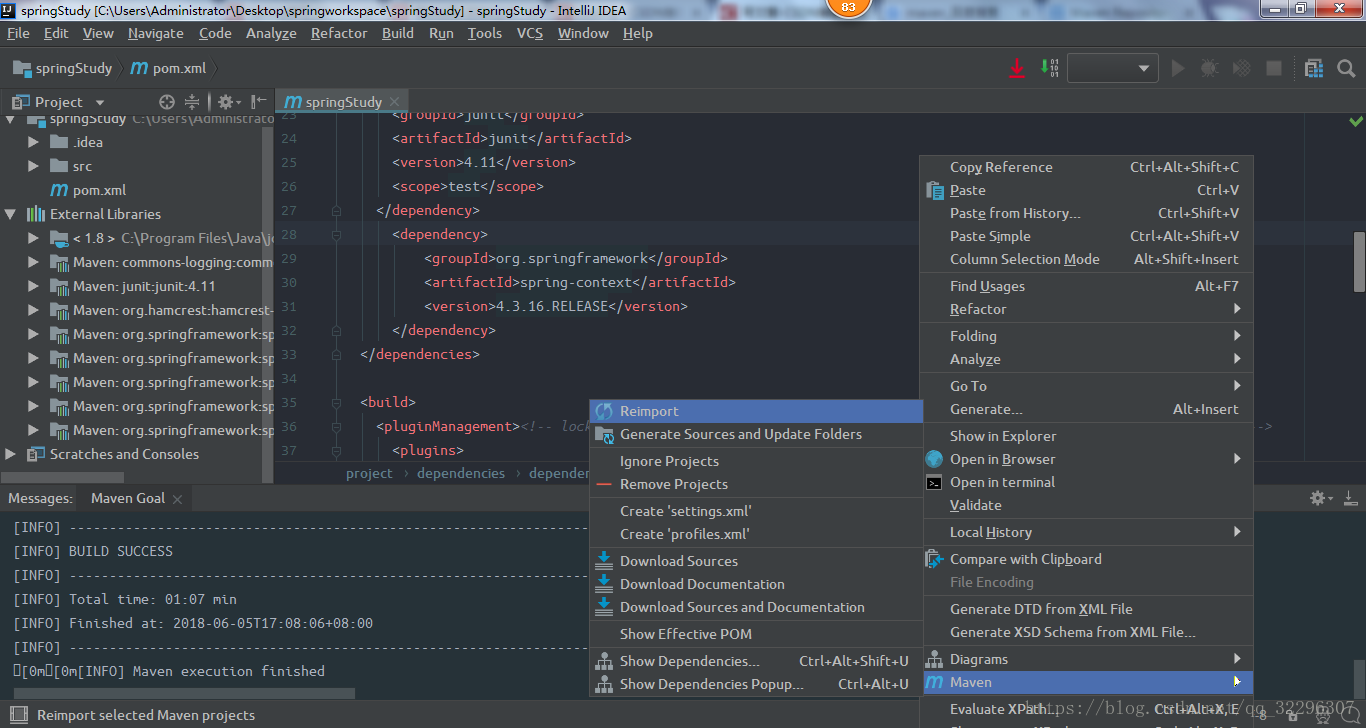Close the Maven Goal messages tab
The image size is (1366, 728).
[x=177, y=498]
